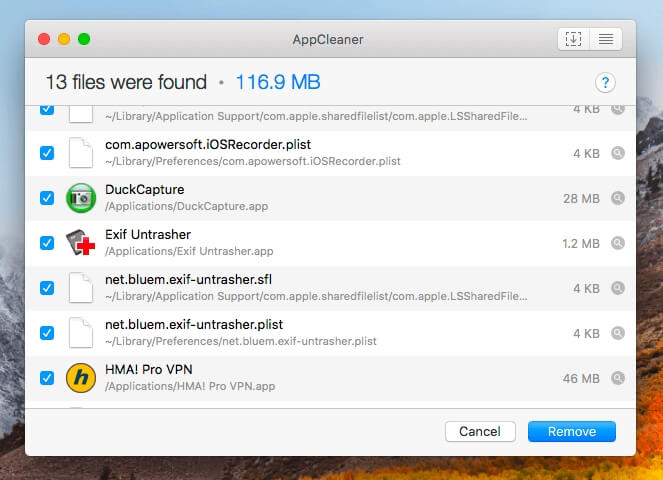Click the DuckCapture camera app icon

click(80, 198)
